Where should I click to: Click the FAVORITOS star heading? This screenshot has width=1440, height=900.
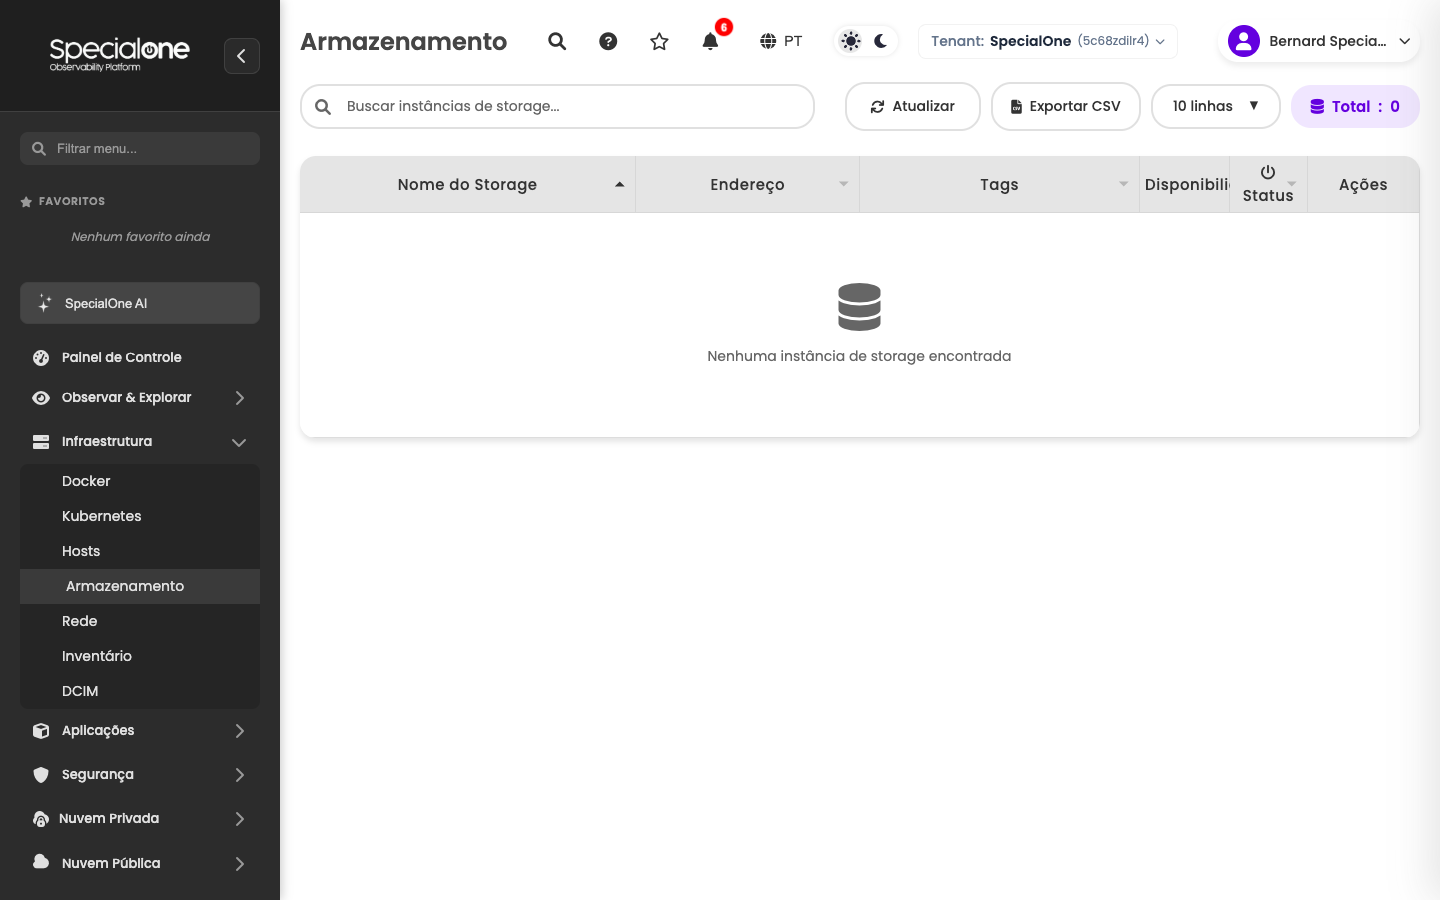[62, 201]
